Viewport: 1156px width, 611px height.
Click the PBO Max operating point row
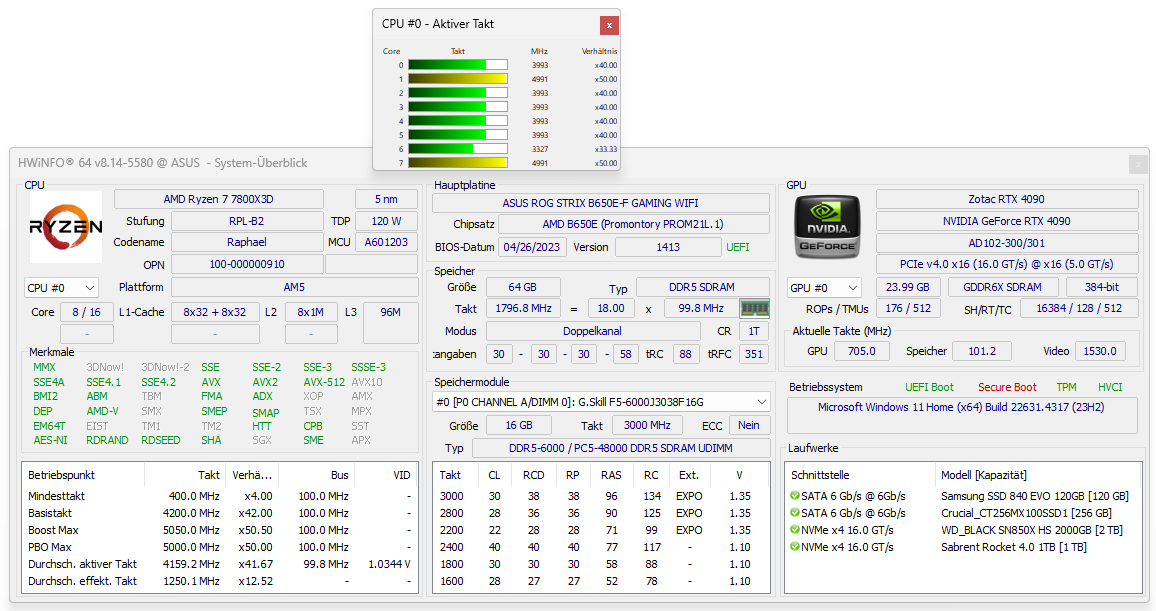(x=219, y=547)
